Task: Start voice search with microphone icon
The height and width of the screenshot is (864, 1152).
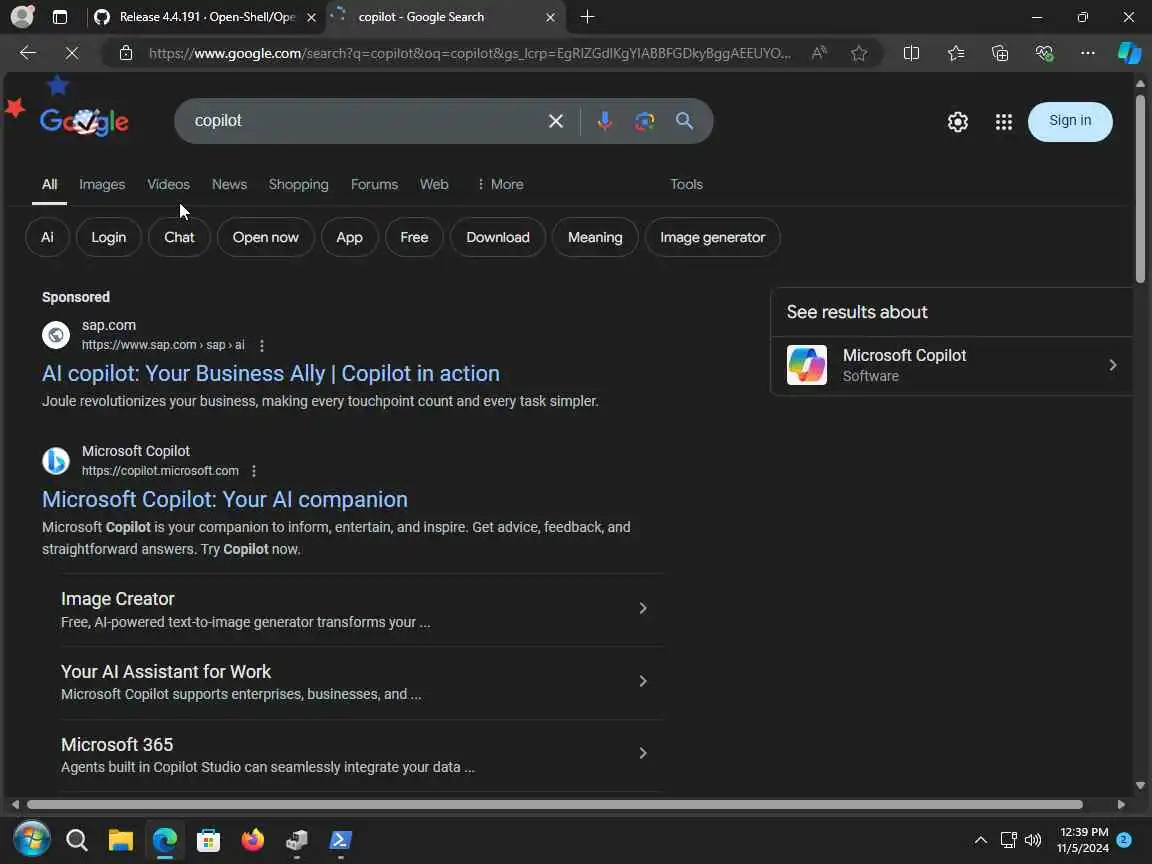Action: tap(605, 121)
